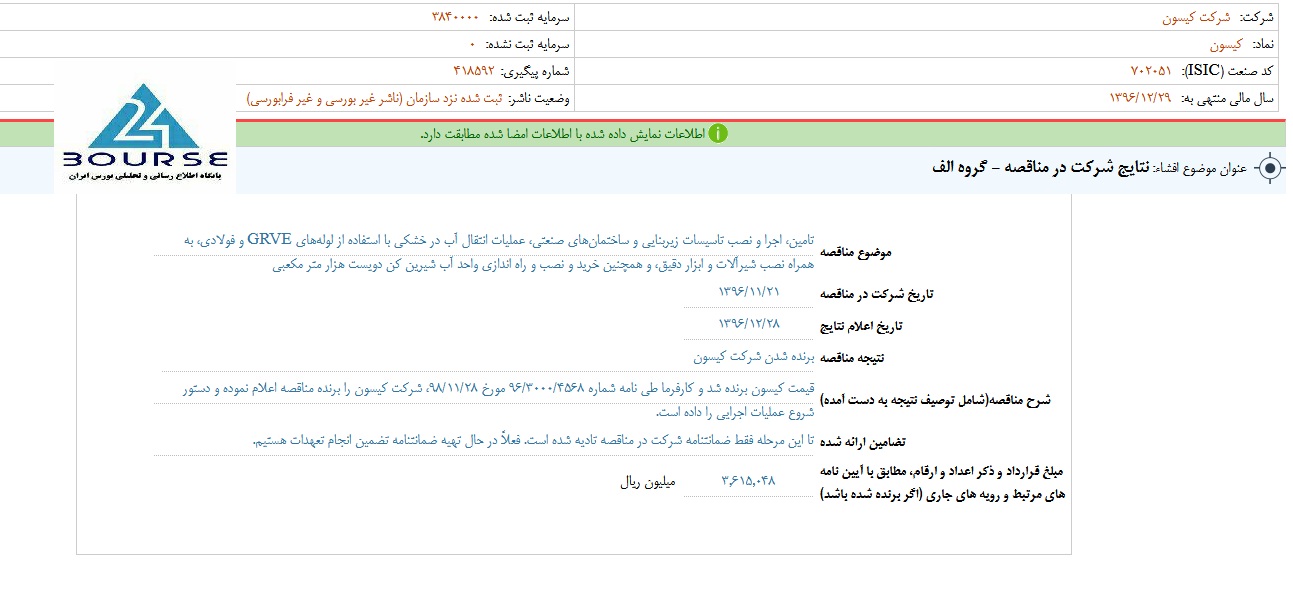
Task: Click label 'سال مالی منتهی به'
Action: point(1228,98)
